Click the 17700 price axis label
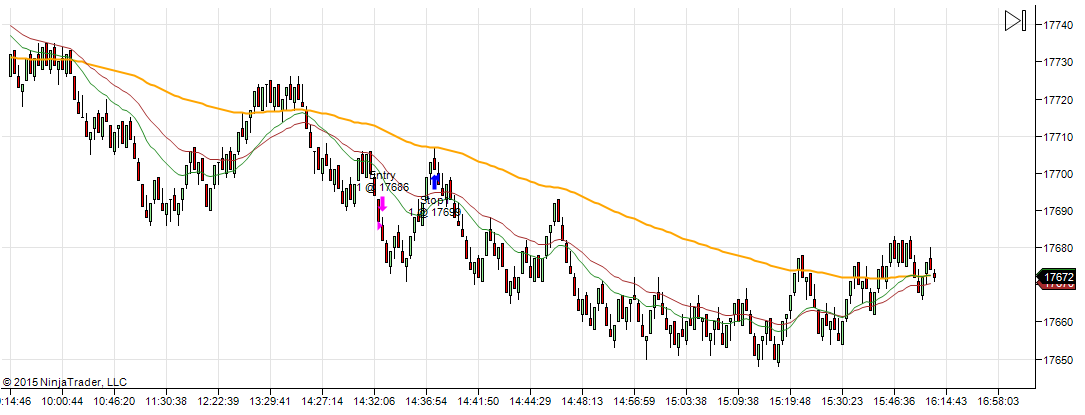 [x=1058, y=174]
